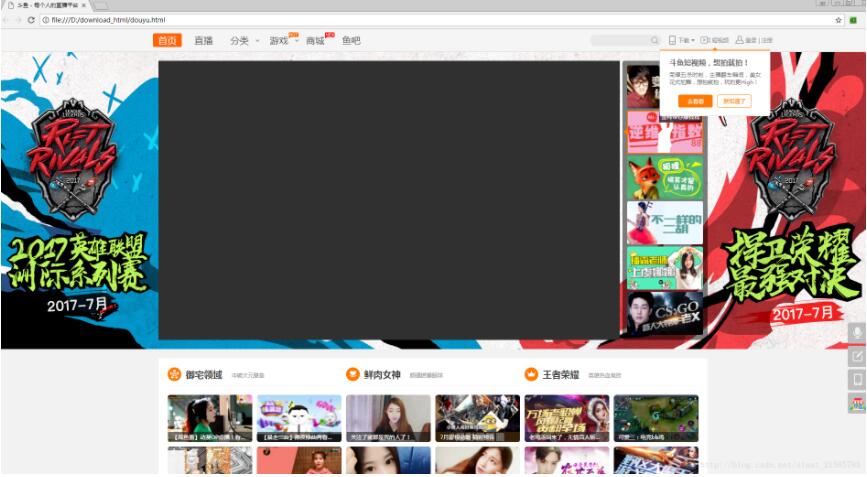This screenshot has width=867, height=477.
Task: Open the cartoon white character stream card
Action: [x=299, y=418]
